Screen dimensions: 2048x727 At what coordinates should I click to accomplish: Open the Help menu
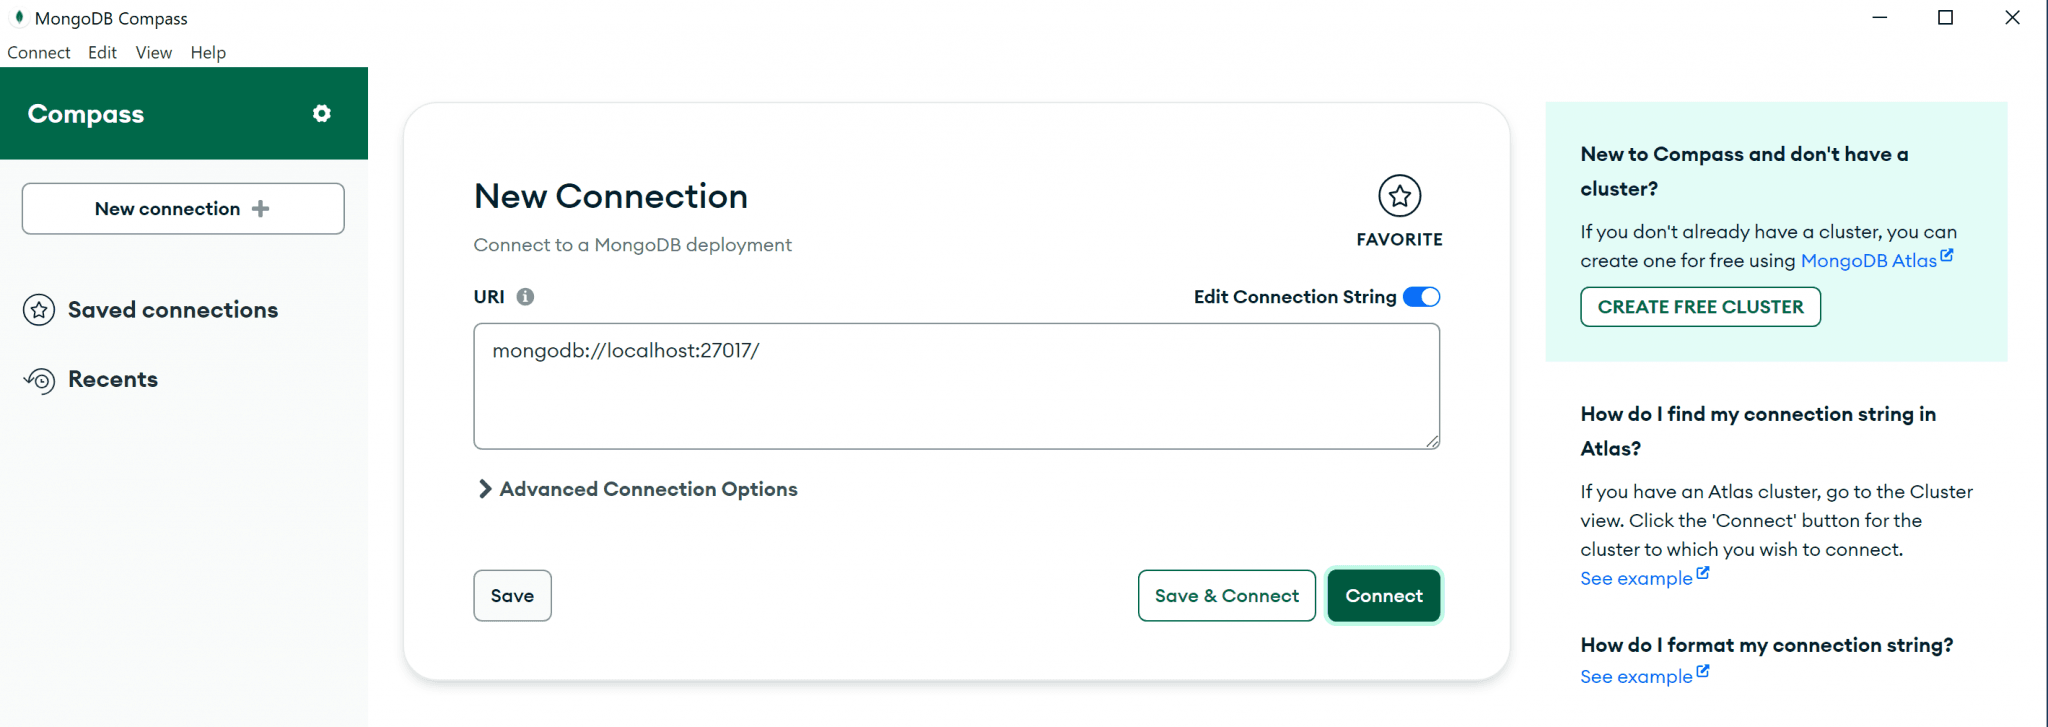click(208, 53)
